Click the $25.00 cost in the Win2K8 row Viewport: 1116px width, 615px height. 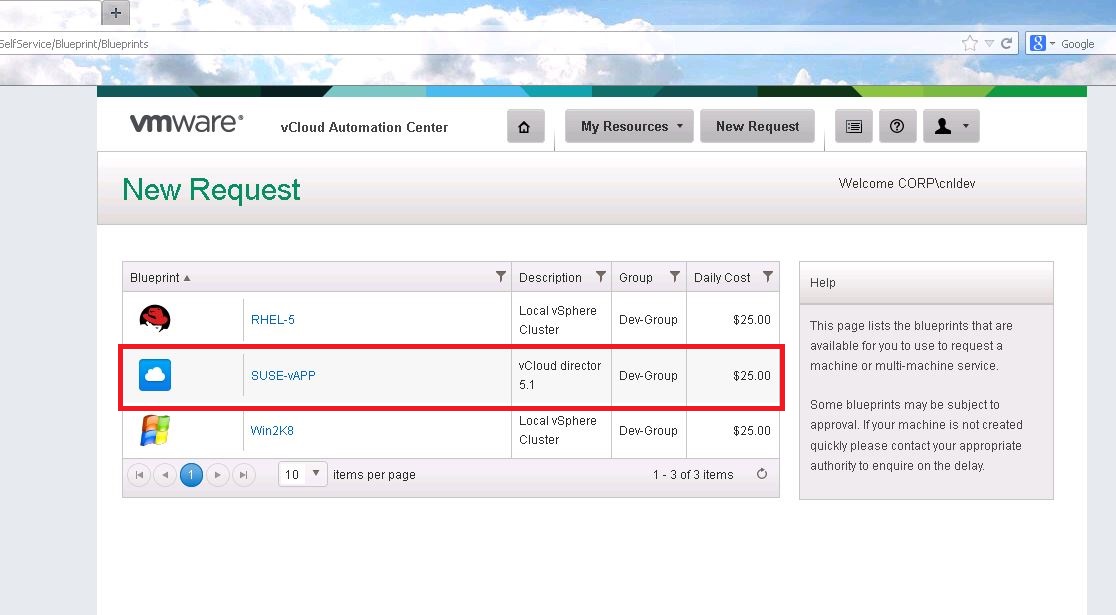(x=752, y=431)
